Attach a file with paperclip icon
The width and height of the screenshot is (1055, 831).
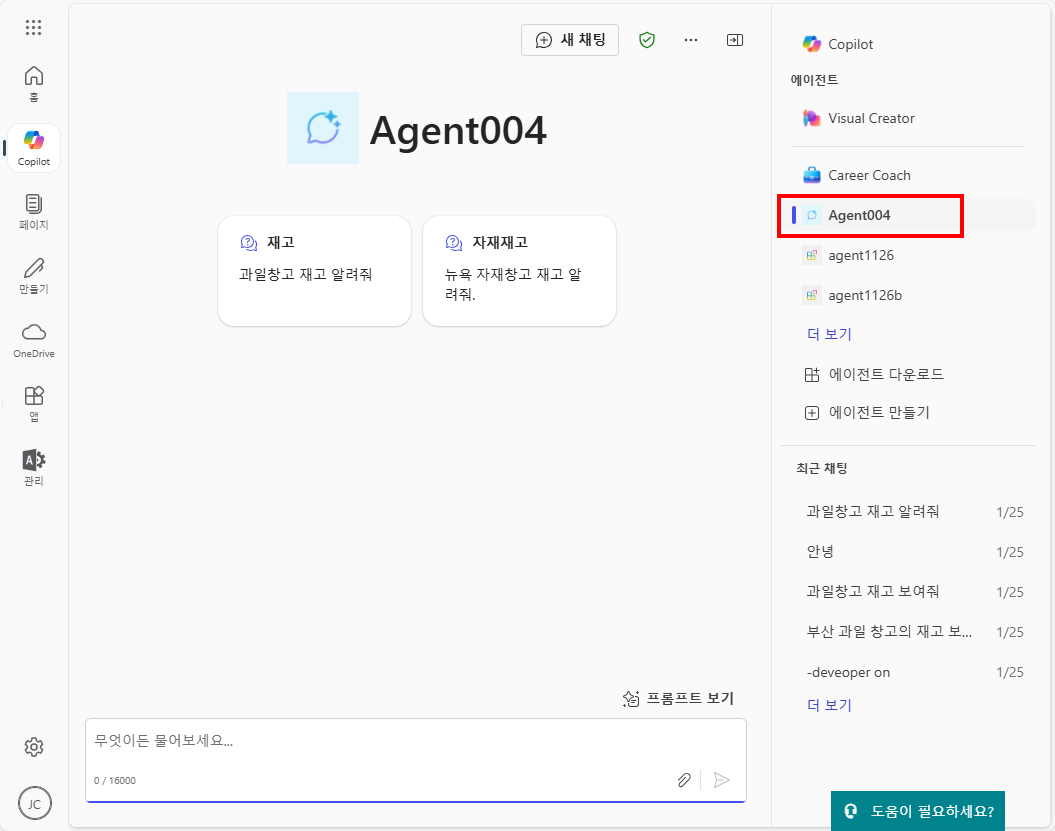coord(684,780)
